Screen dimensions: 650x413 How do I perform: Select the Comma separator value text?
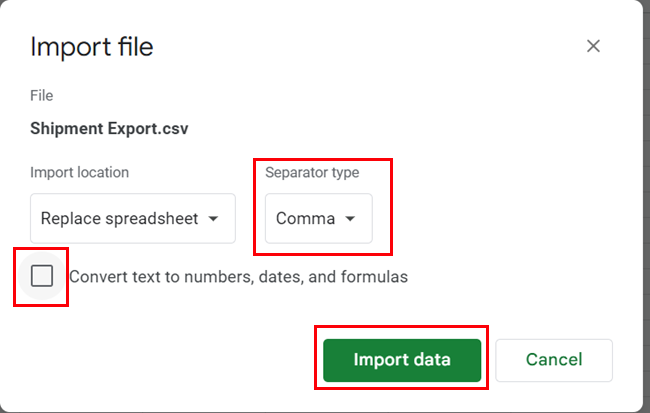305,218
